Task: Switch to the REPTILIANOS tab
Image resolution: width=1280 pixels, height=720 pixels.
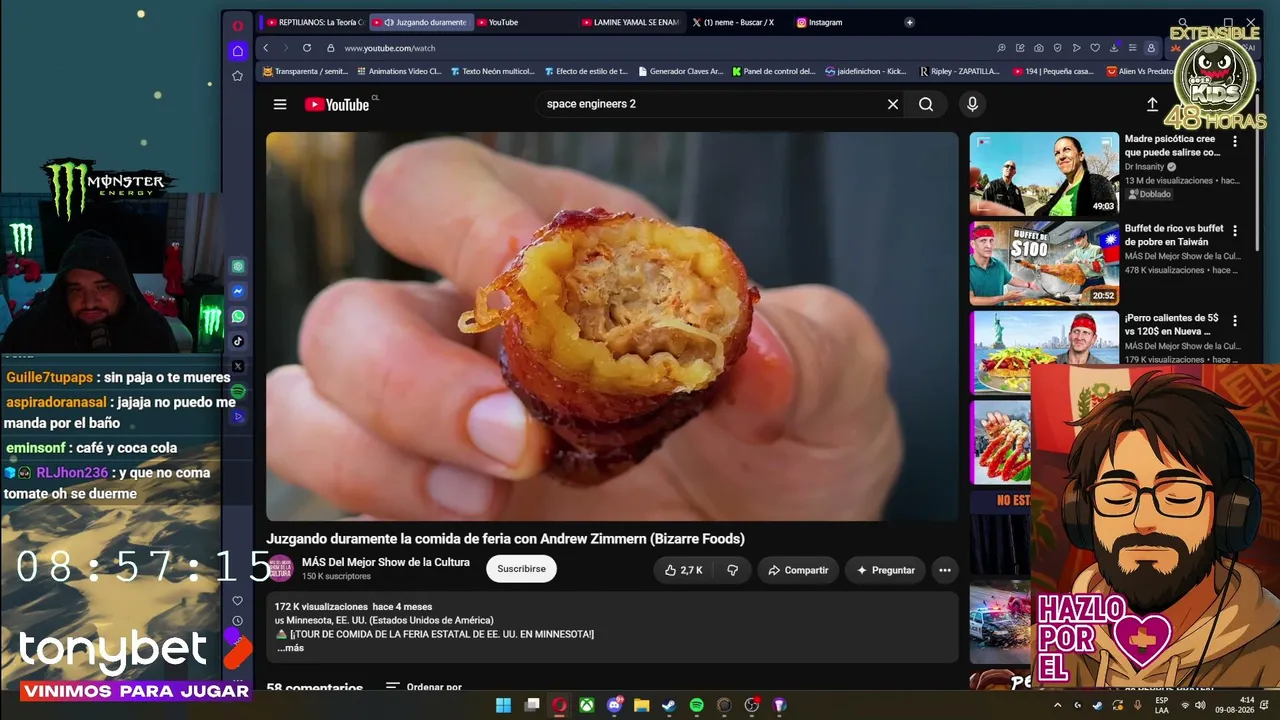Action: (x=314, y=22)
